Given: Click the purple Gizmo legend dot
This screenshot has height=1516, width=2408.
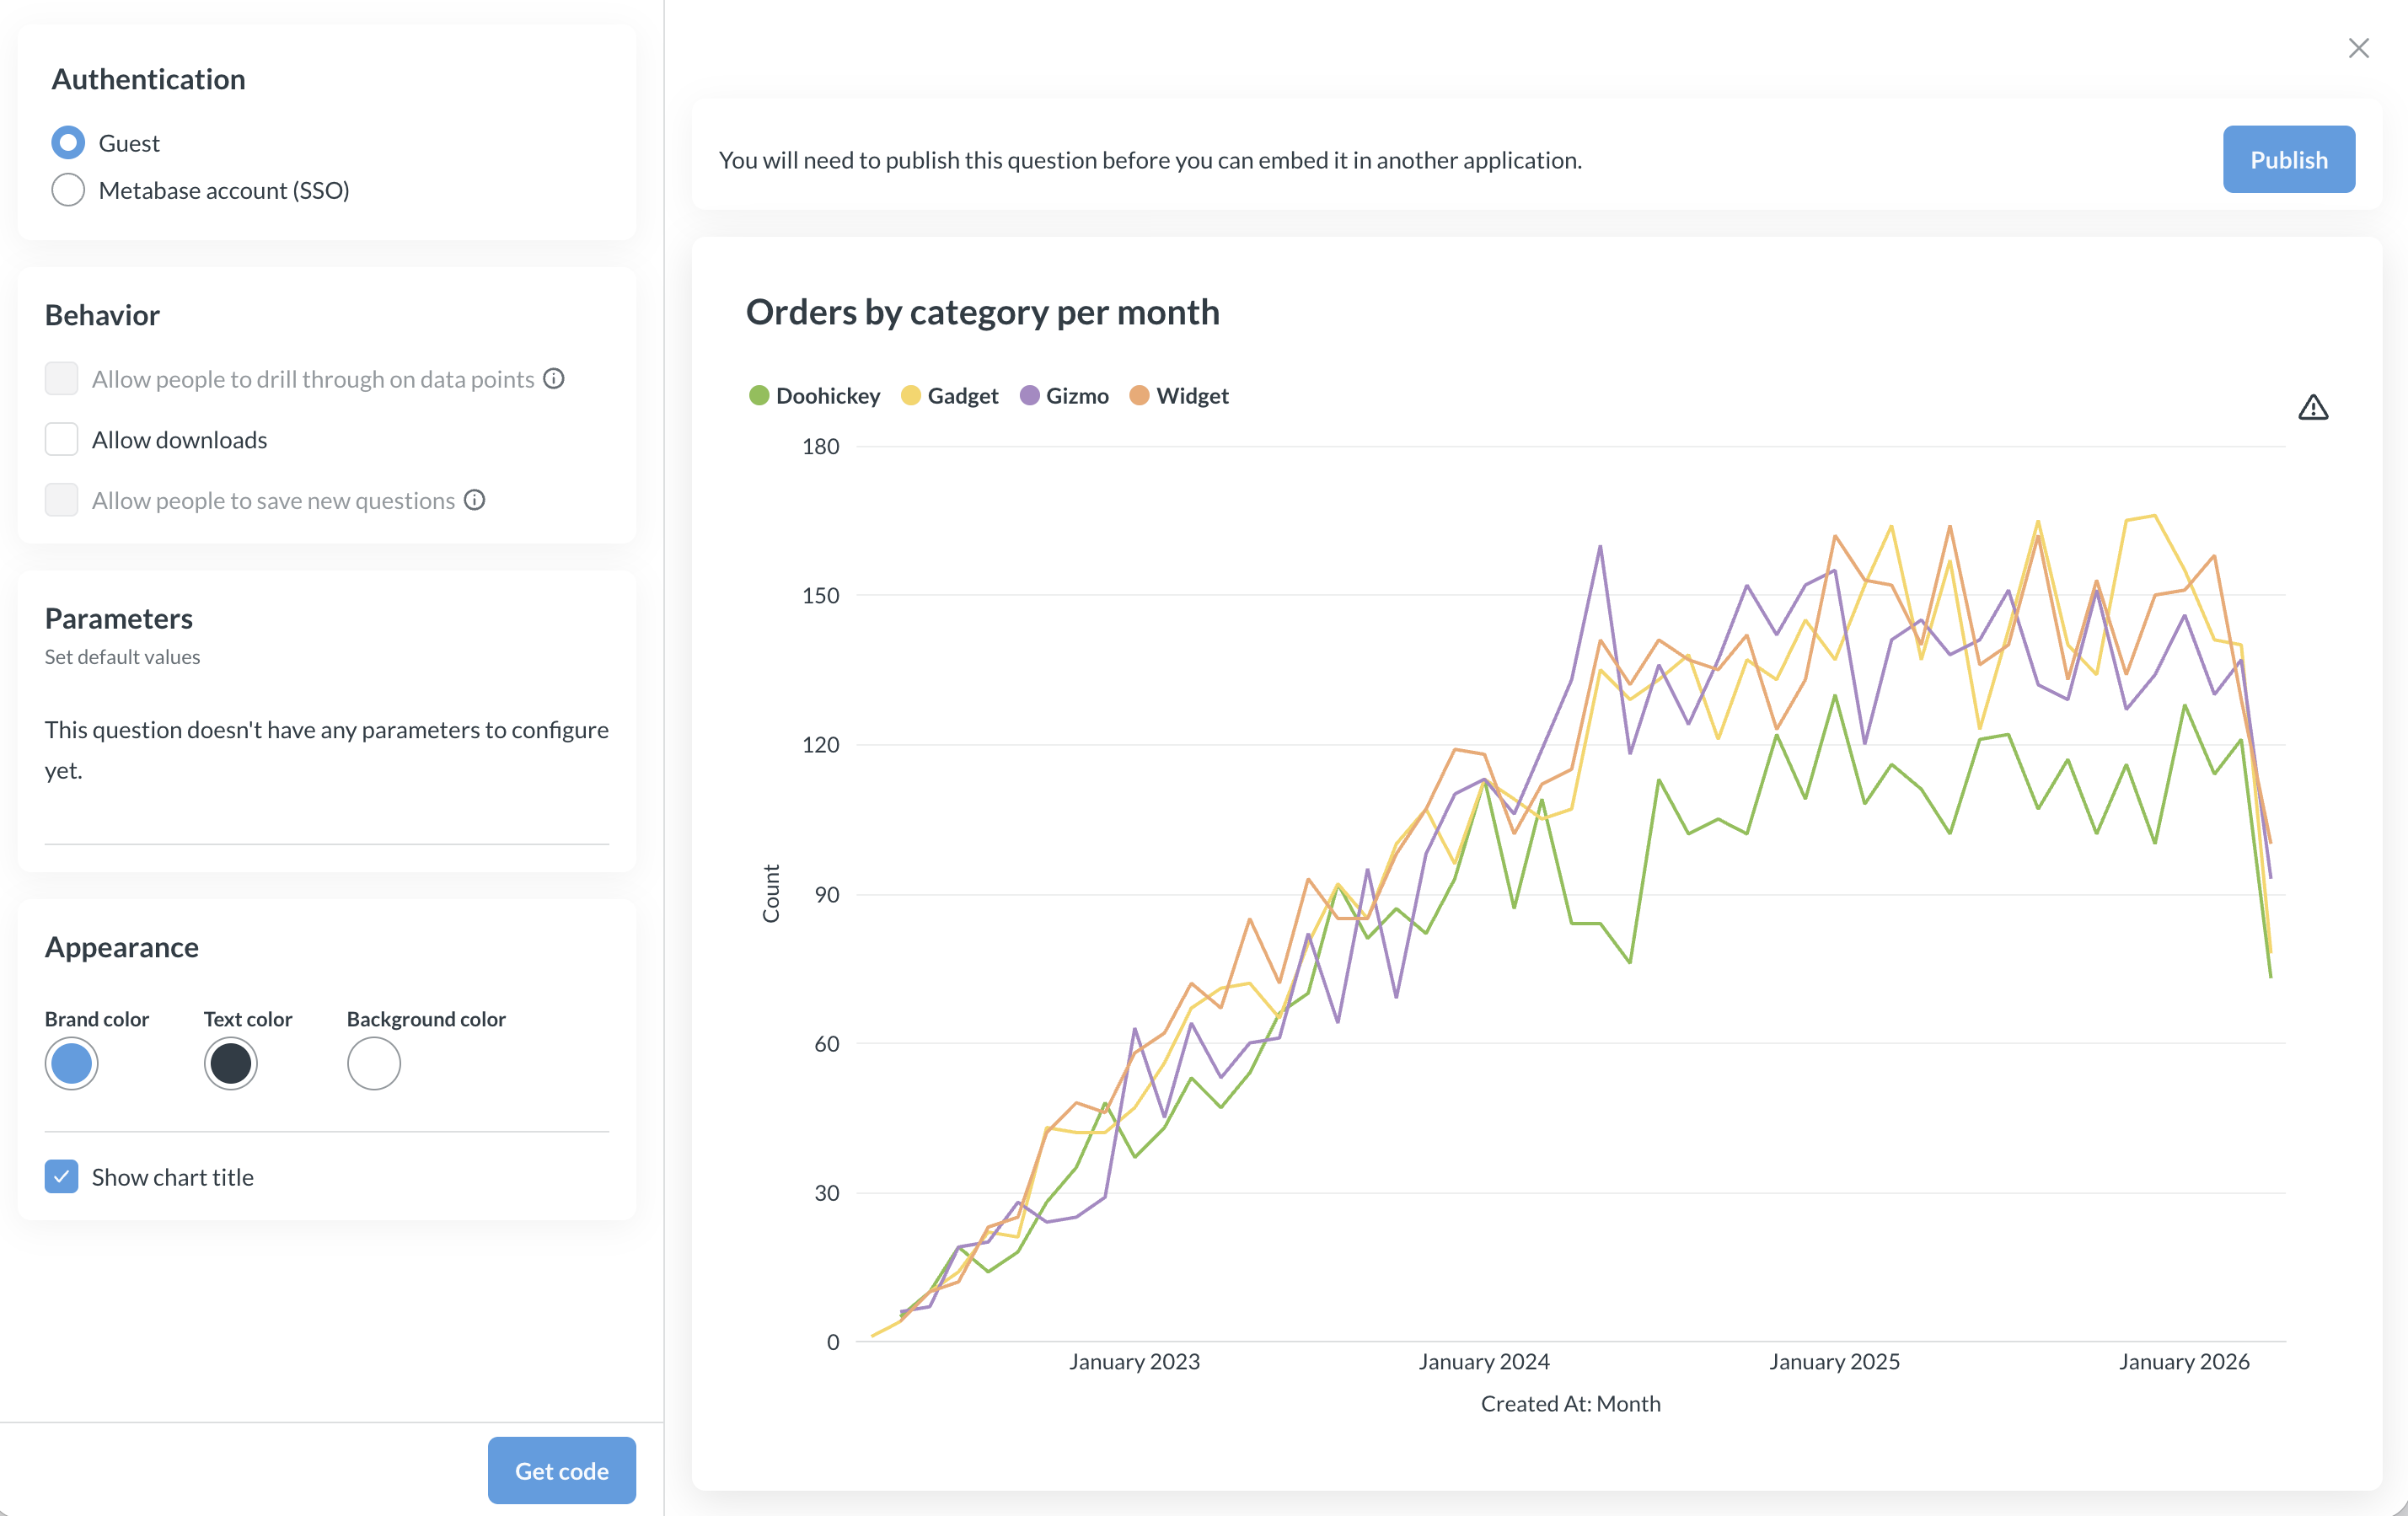Looking at the screenshot, I should (x=1029, y=396).
